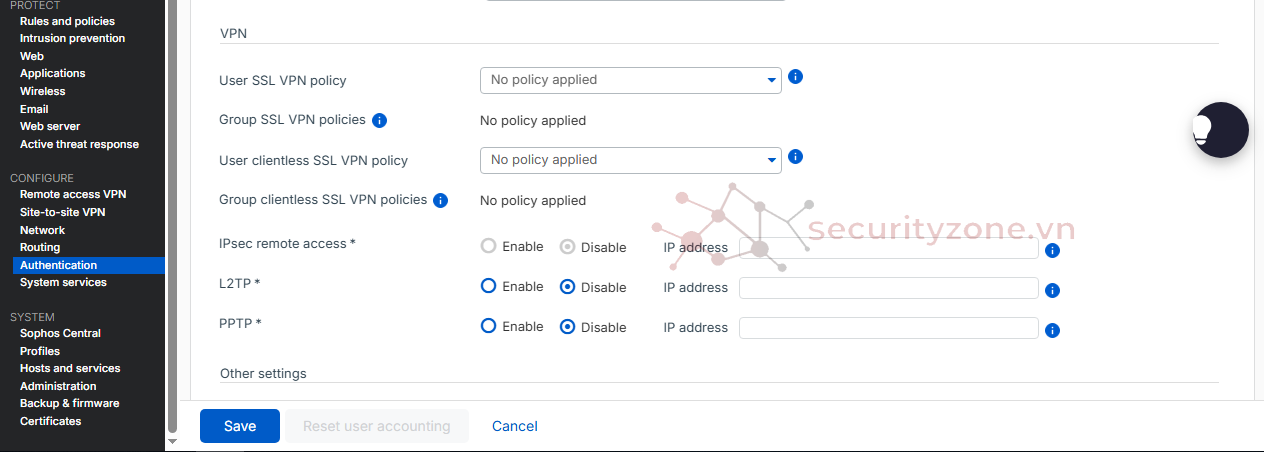Click info icon for IPsec remote access IP address
Screen dimensions: 1264x452
click(1052, 250)
